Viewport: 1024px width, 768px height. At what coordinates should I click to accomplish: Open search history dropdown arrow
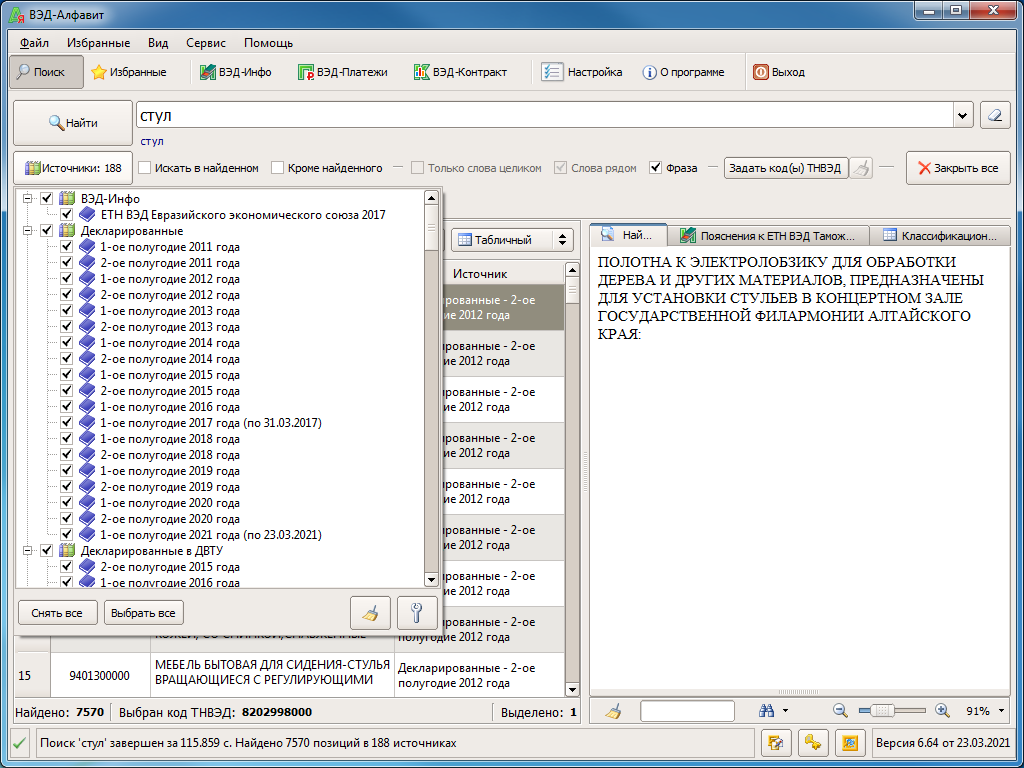click(x=963, y=115)
